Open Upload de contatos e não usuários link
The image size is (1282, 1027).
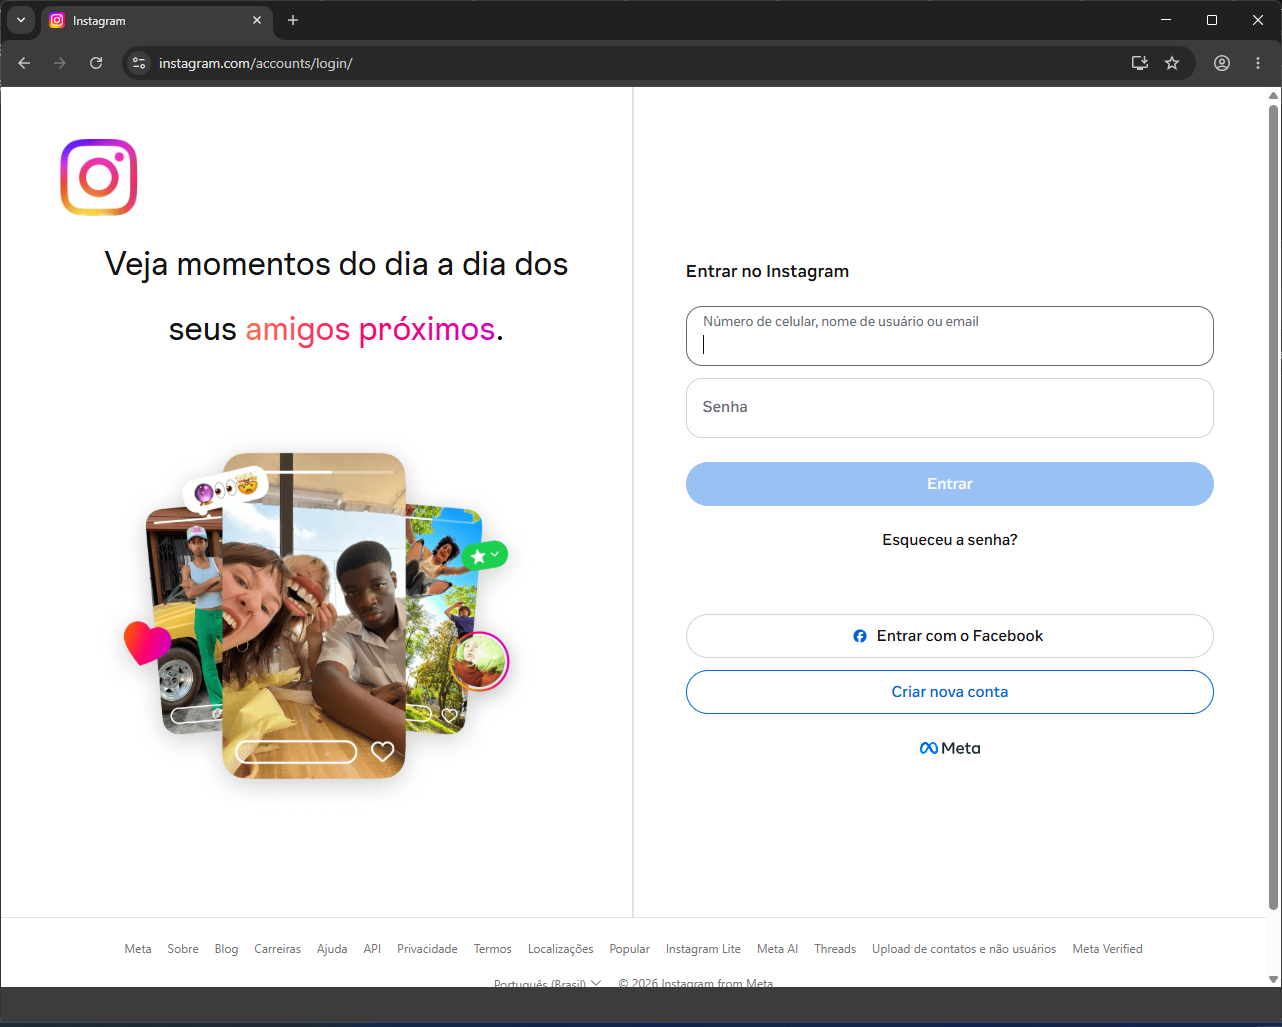(964, 949)
